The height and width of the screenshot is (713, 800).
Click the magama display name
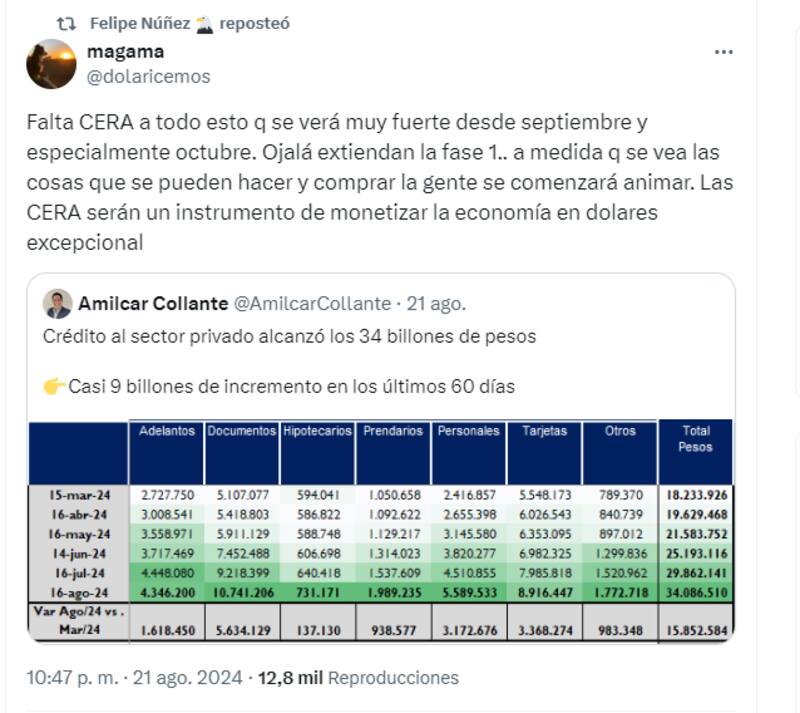coord(125,52)
